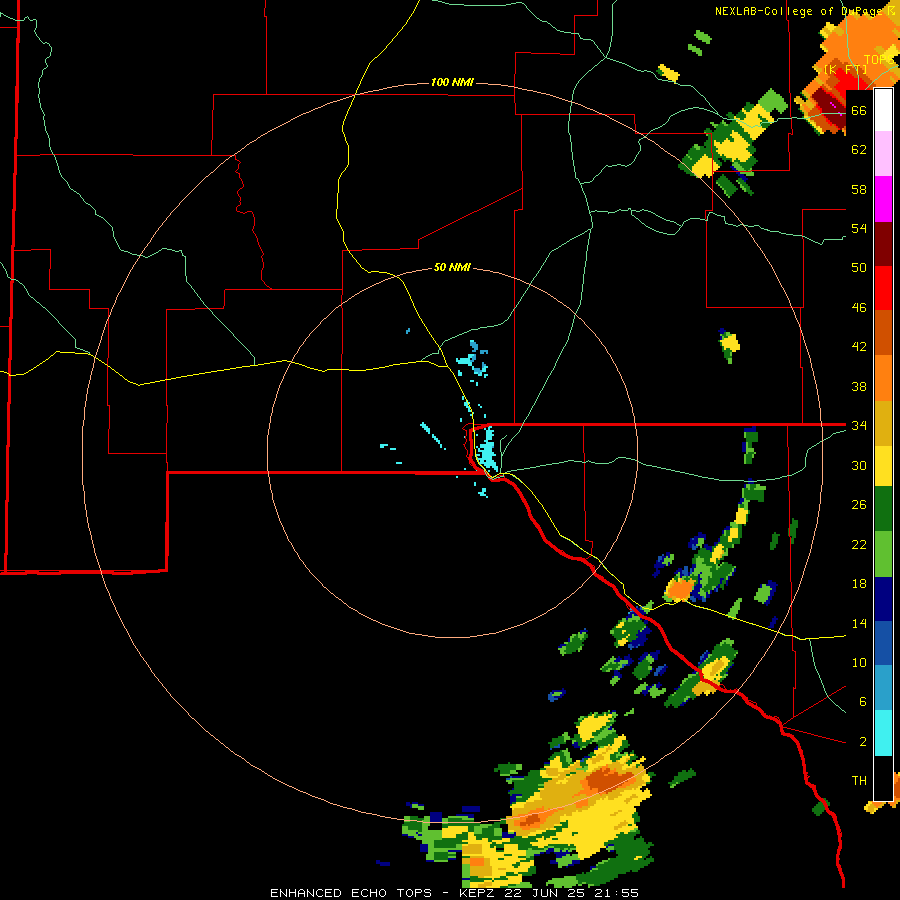Click the "50 NMI" range ring label
The image size is (900, 900).
pyautogui.click(x=452, y=267)
